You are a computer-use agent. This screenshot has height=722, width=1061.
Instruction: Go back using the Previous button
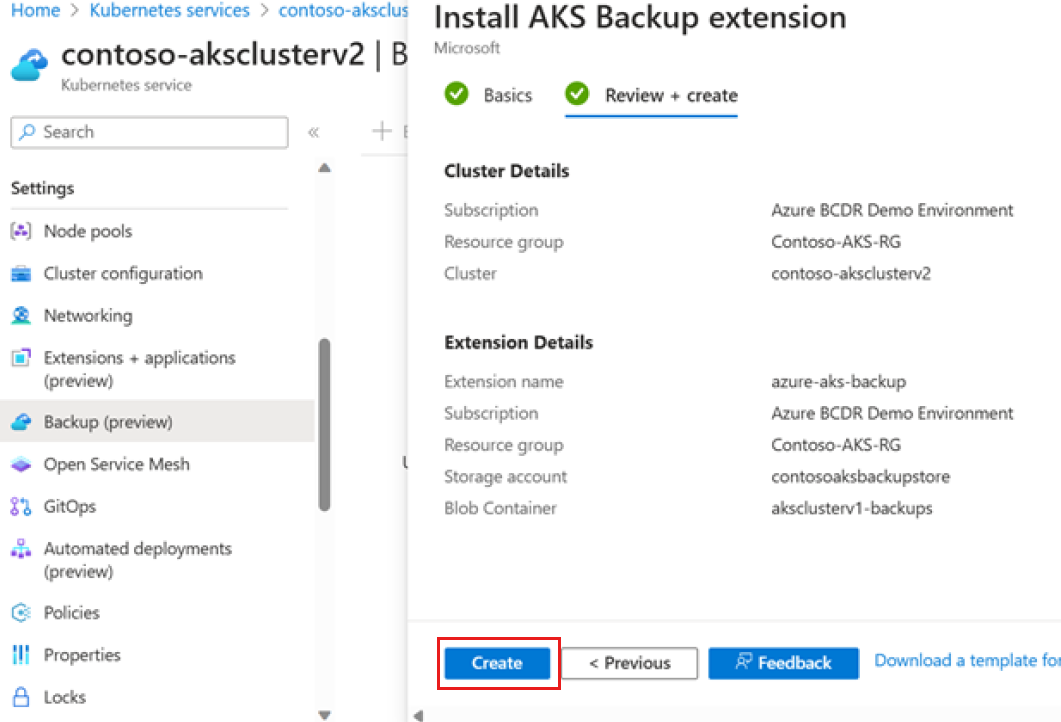[629, 663]
